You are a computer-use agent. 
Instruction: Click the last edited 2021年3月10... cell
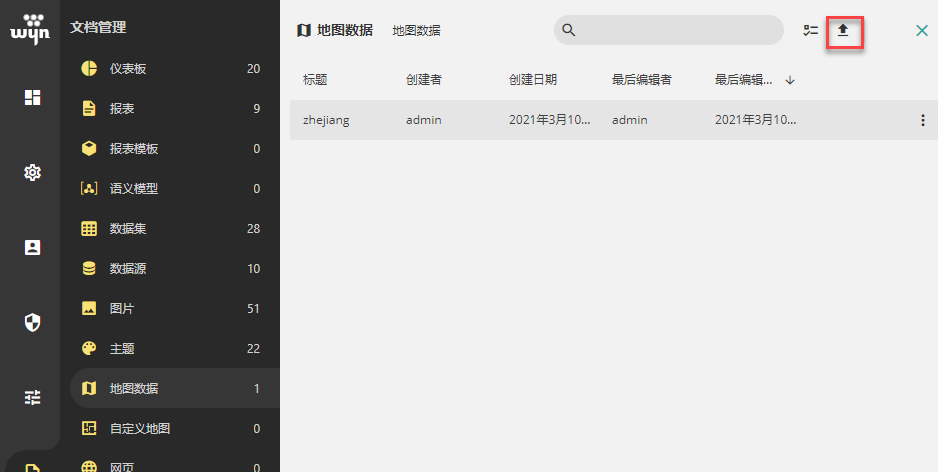pyautogui.click(x=756, y=120)
